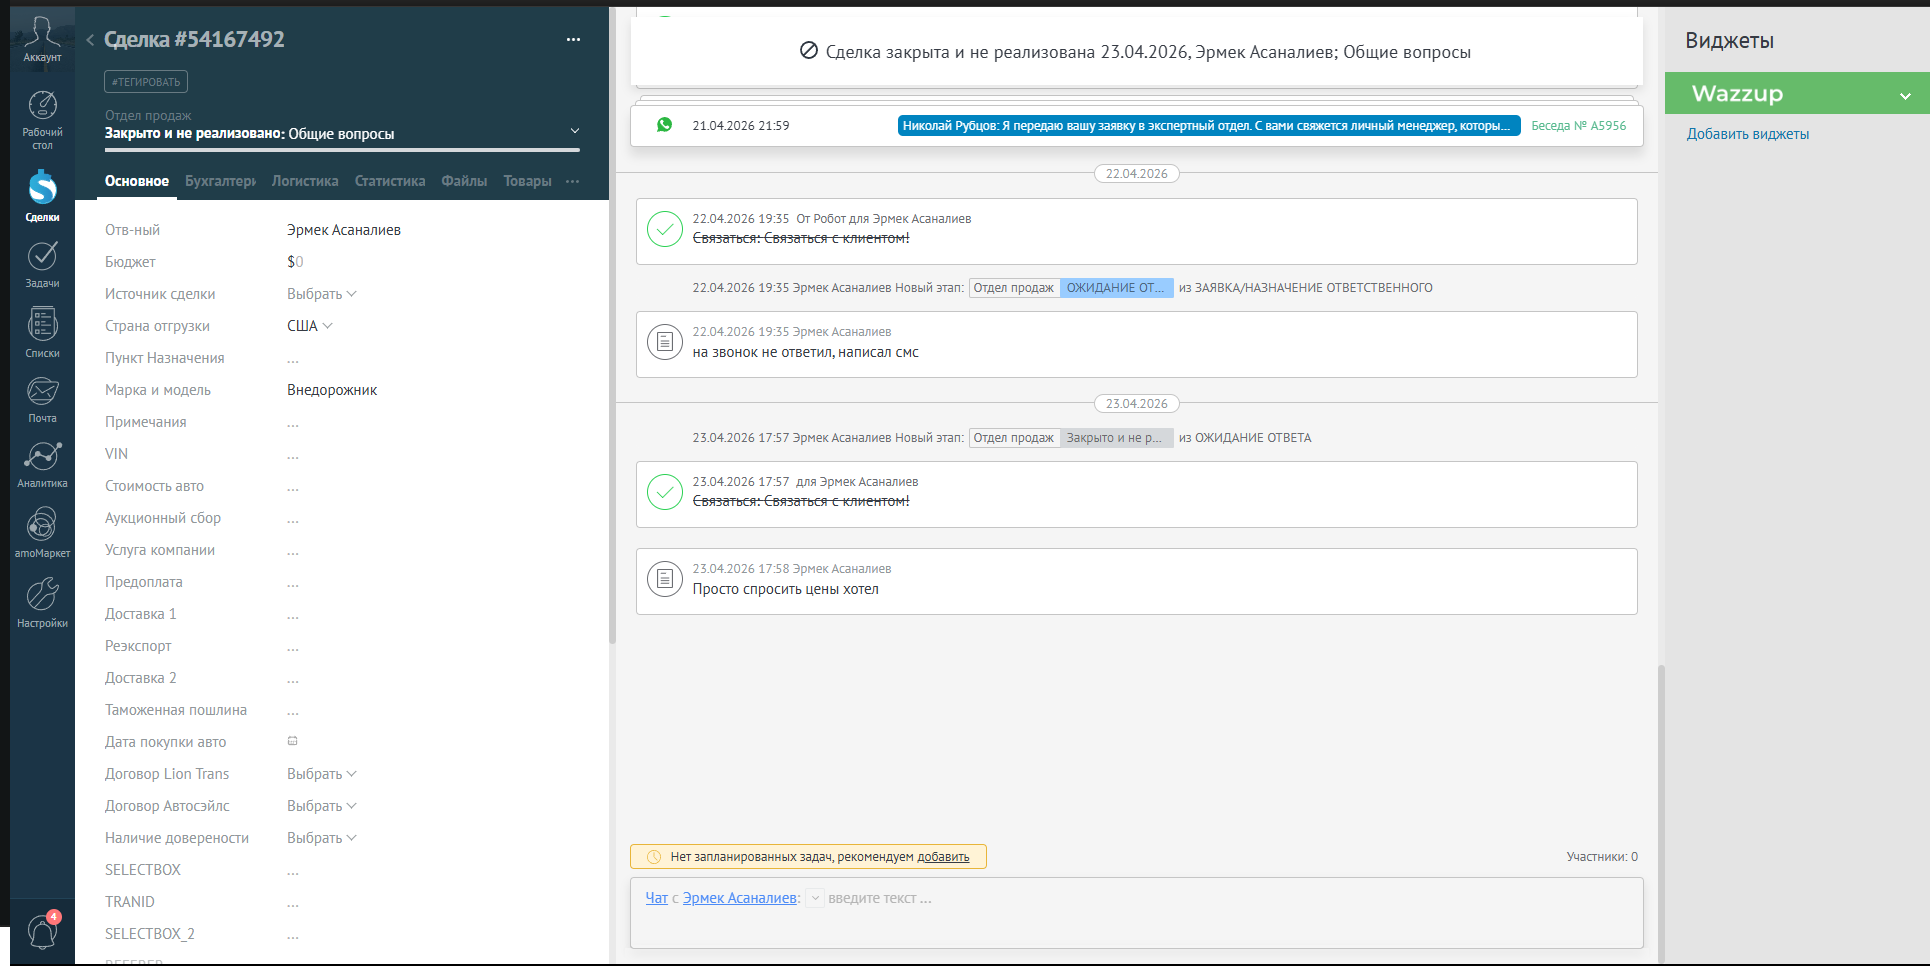Click completed task checkmark dated 23.04.2026 17:57

(665, 492)
